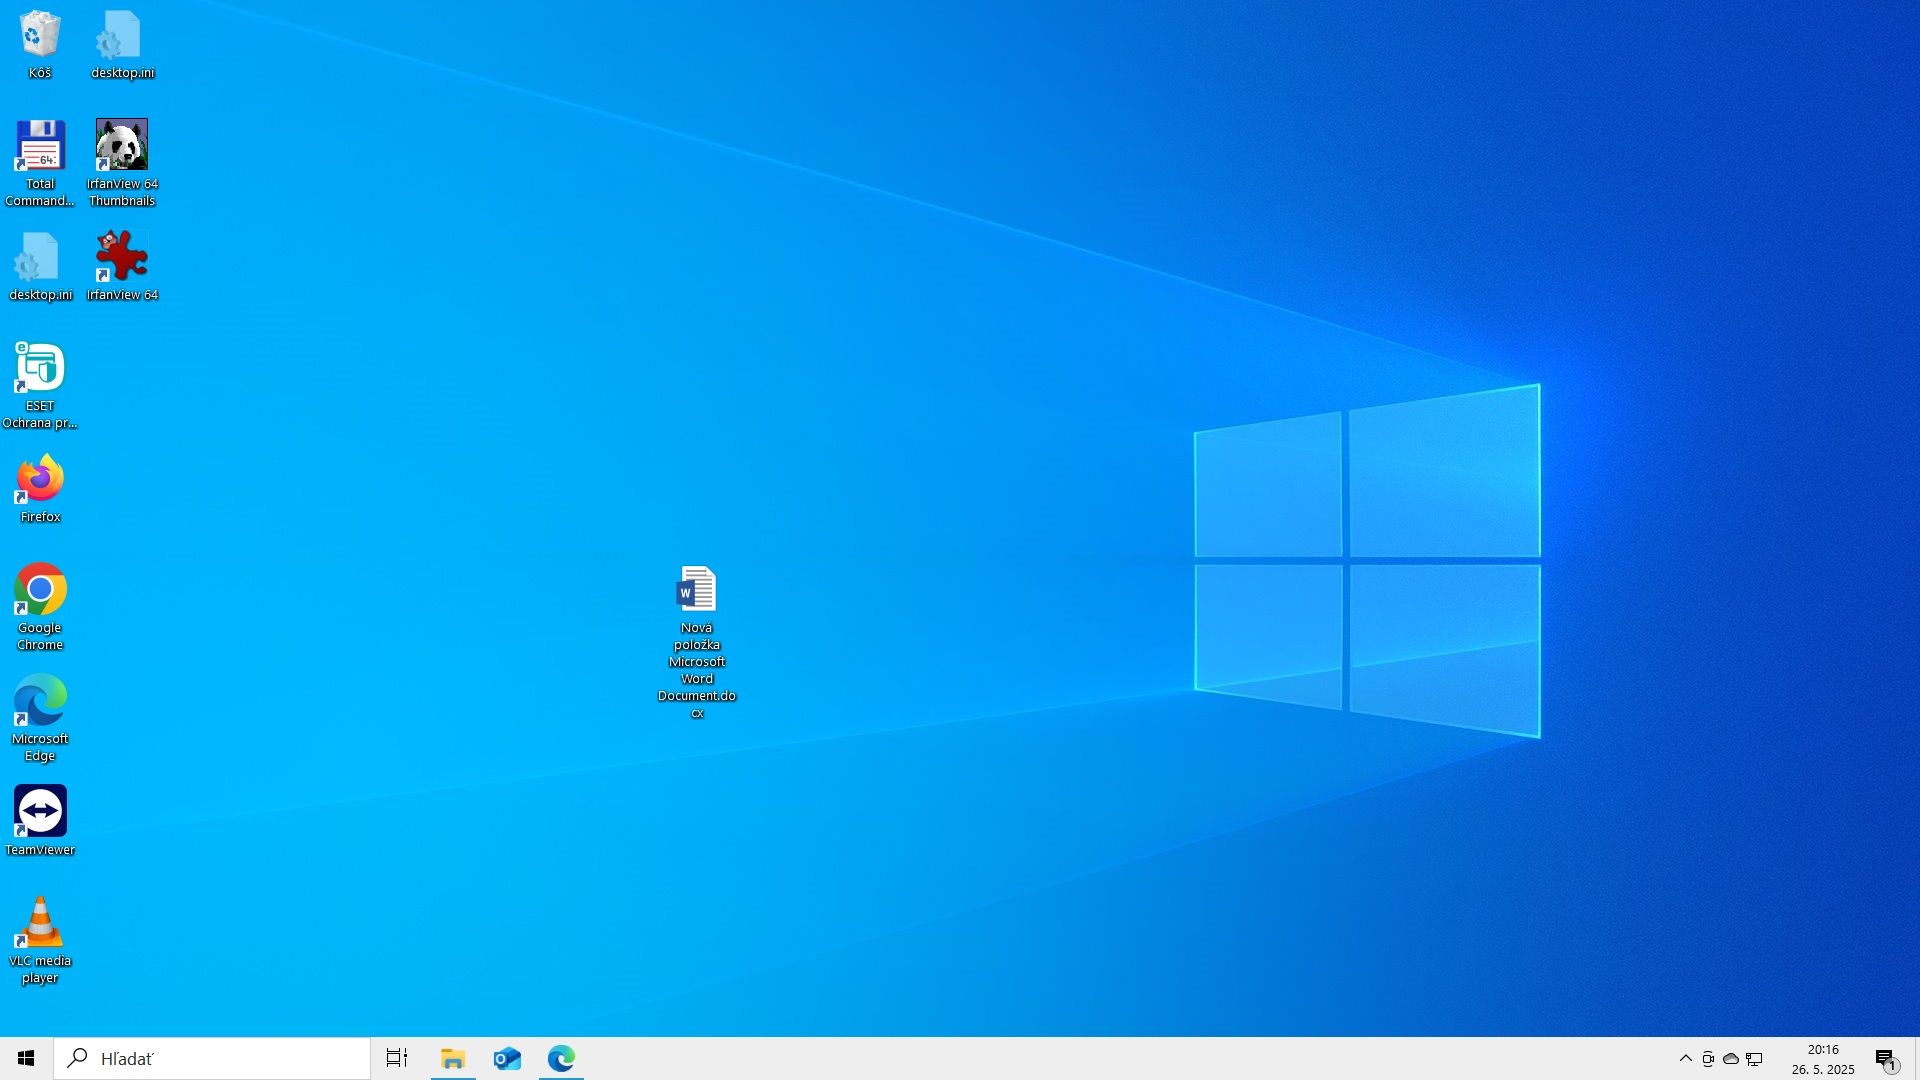
Task: Expand hidden system tray icons
Action: [1685, 1058]
